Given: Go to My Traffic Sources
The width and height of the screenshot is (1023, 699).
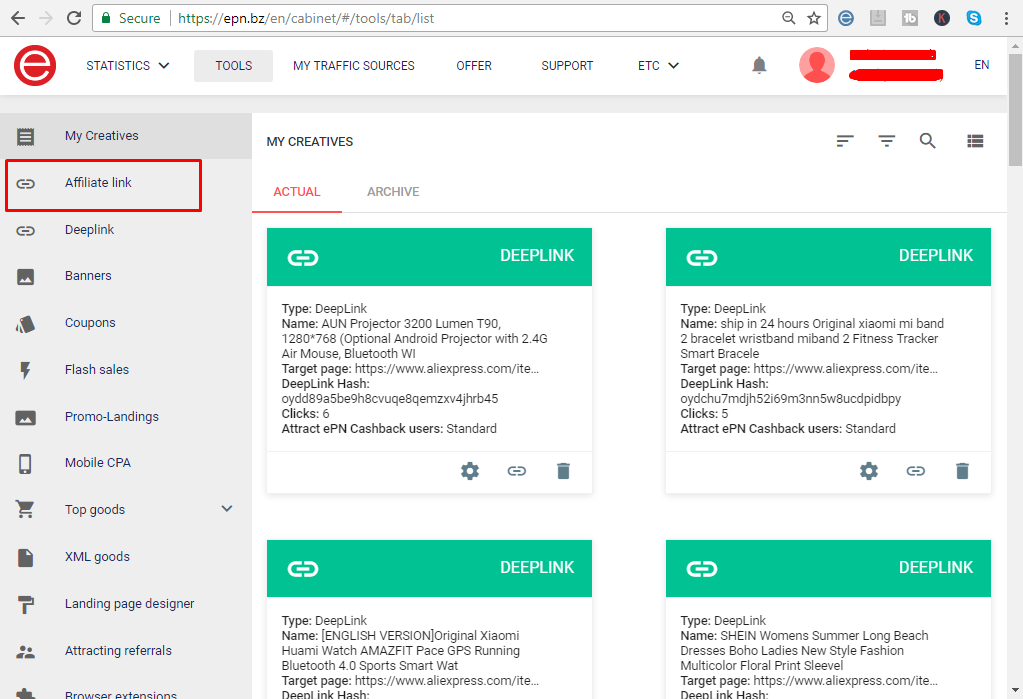Looking at the screenshot, I should (x=354, y=66).
